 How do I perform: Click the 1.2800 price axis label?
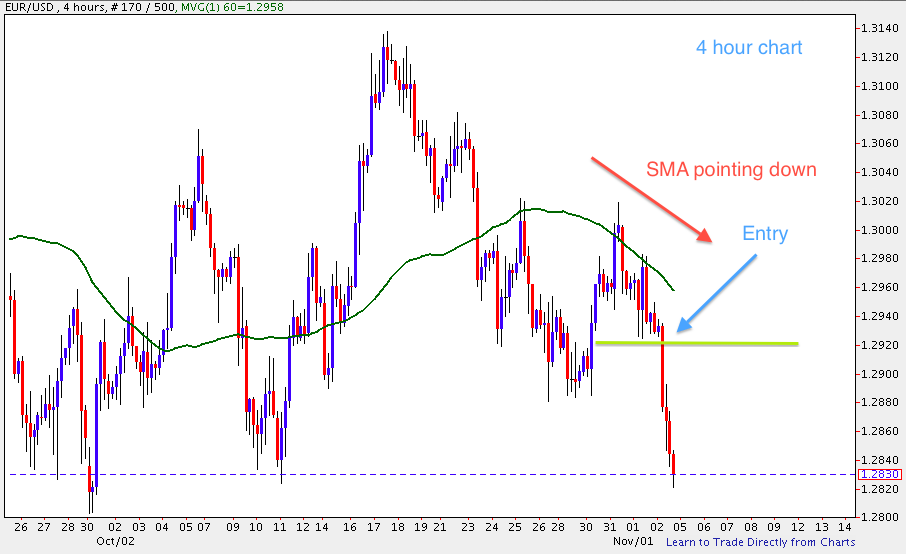point(879,517)
